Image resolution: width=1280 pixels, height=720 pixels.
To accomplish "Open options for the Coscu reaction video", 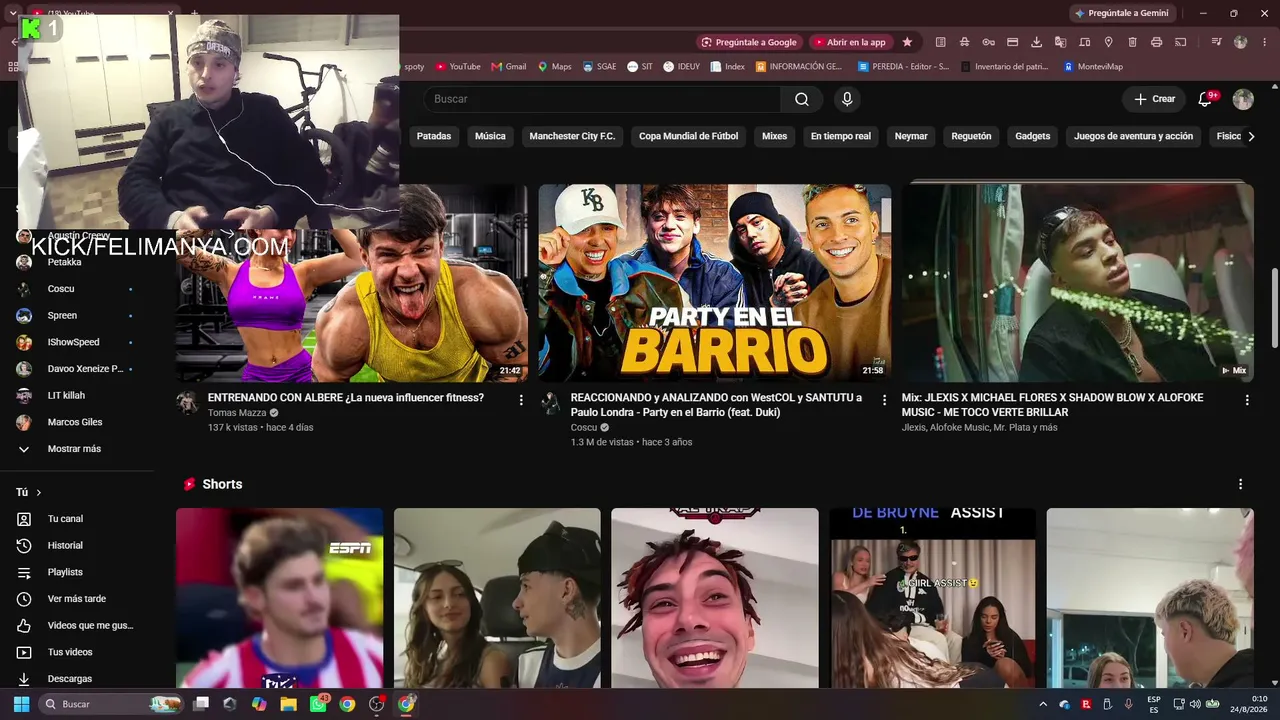I will (884, 400).
